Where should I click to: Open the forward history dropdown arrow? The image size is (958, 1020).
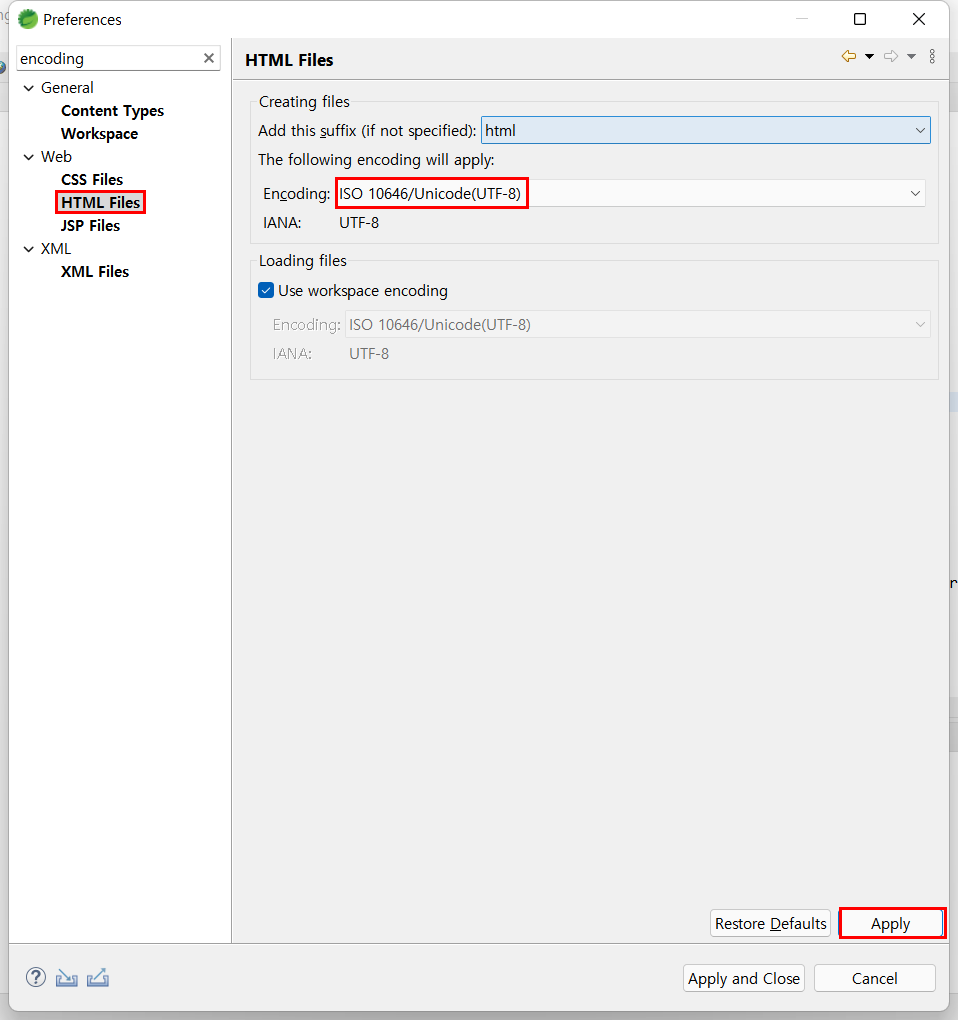coord(912,57)
